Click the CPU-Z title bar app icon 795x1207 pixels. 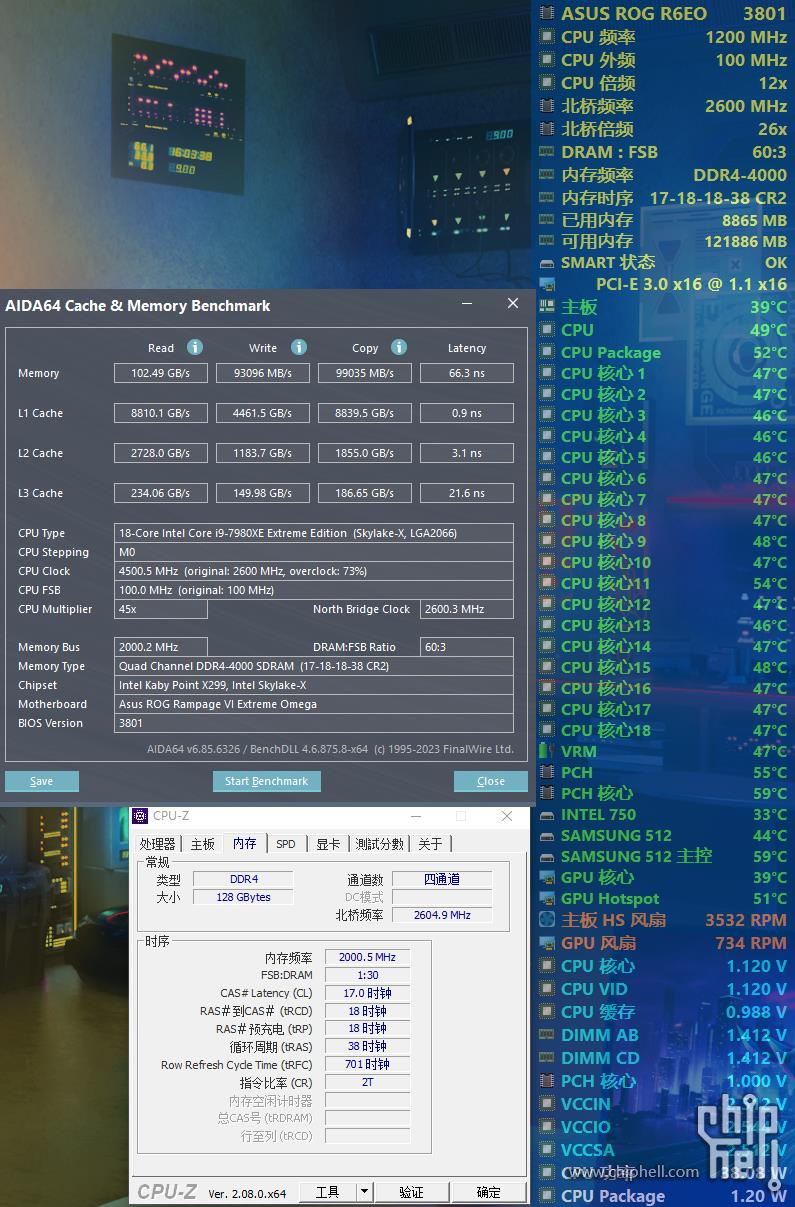point(140,816)
